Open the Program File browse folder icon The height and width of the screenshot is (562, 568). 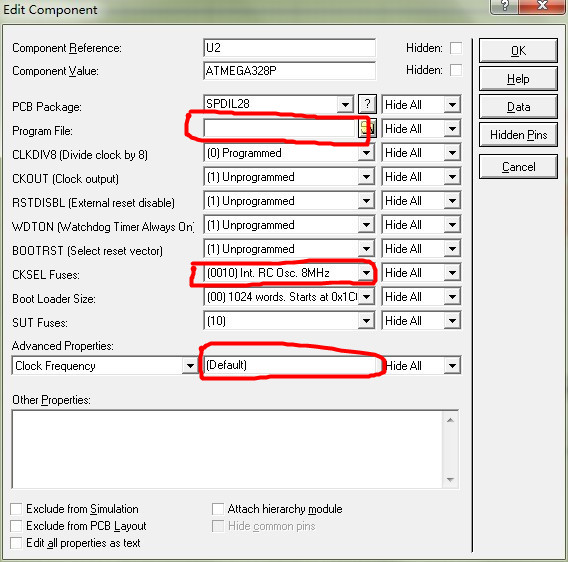pyautogui.click(x=367, y=128)
